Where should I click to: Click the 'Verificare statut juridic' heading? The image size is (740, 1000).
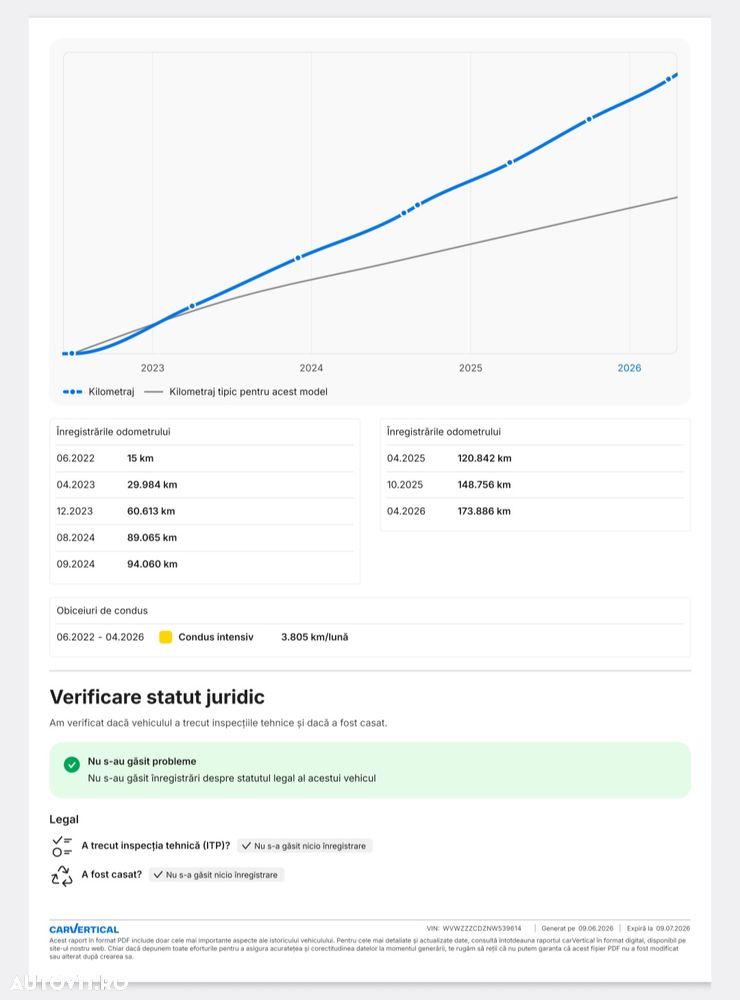[x=157, y=697]
